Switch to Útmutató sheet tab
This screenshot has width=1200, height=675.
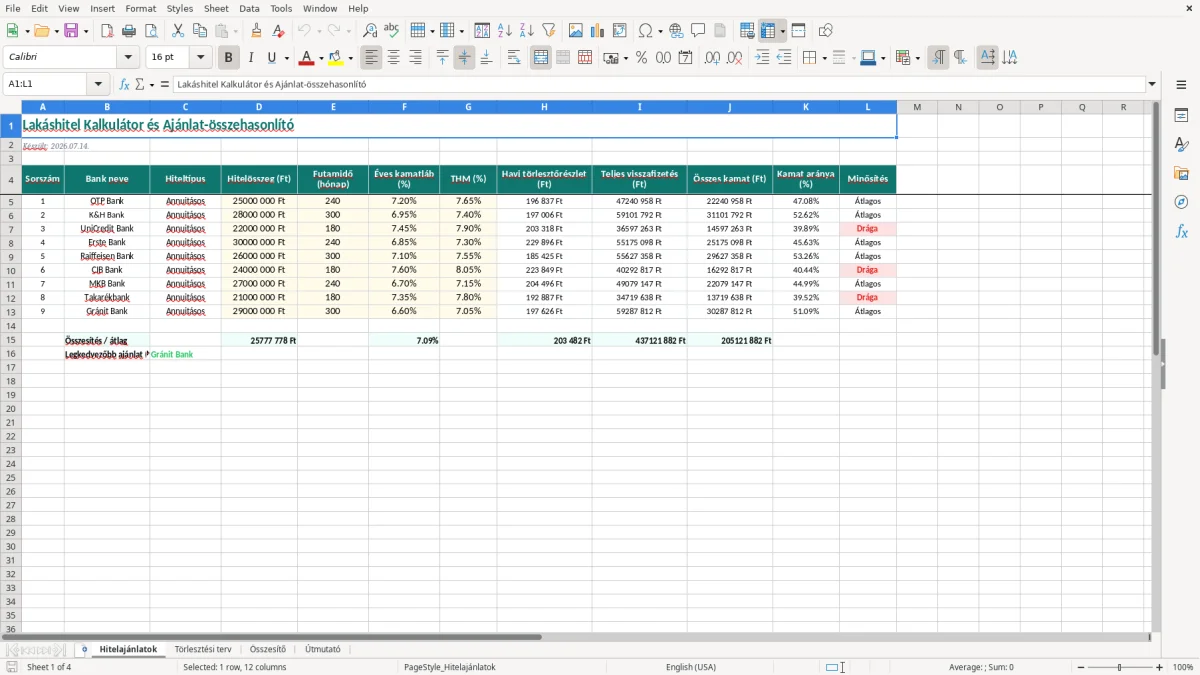point(323,649)
